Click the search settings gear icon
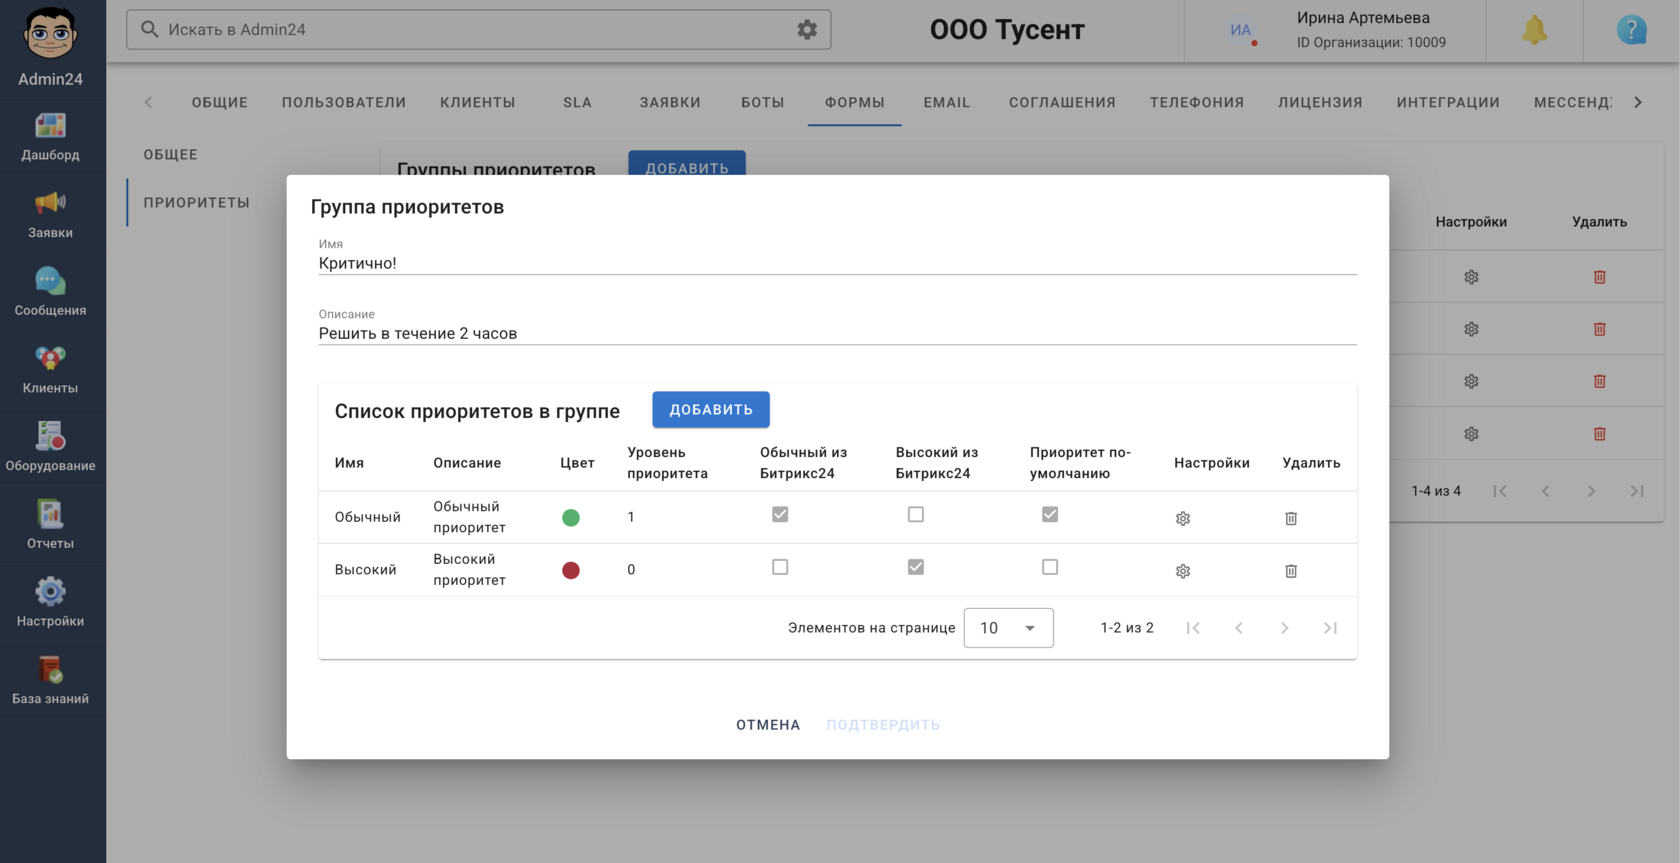 tap(807, 30)
